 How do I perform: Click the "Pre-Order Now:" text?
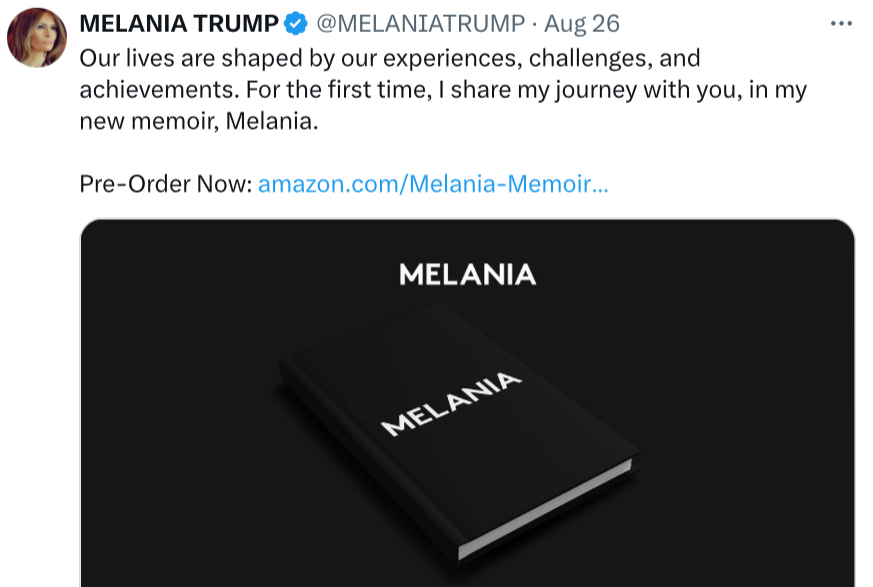[165, 184]
